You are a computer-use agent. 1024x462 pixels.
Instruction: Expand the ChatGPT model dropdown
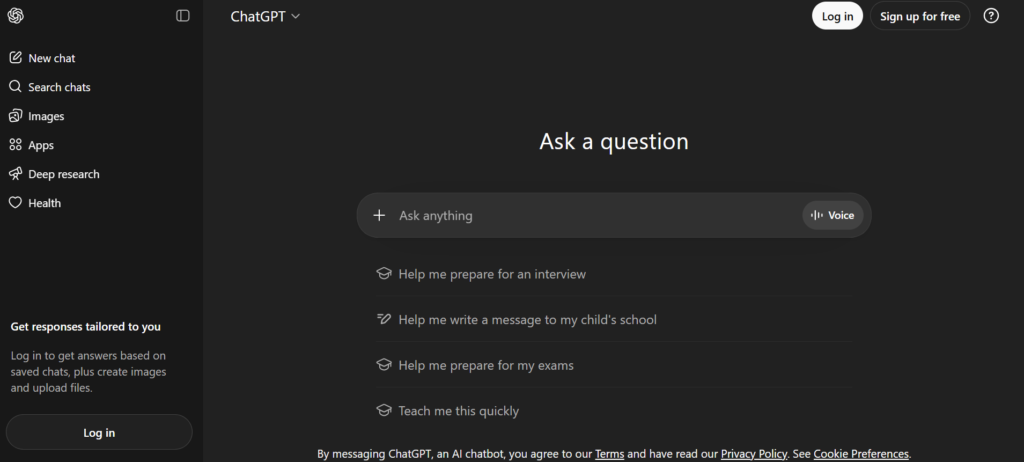[266, 16]
